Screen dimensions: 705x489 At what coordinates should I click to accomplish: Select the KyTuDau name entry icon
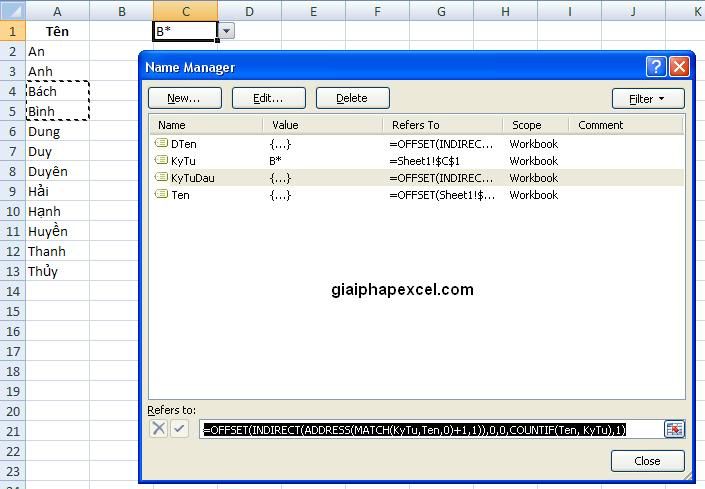pos(161,178)
